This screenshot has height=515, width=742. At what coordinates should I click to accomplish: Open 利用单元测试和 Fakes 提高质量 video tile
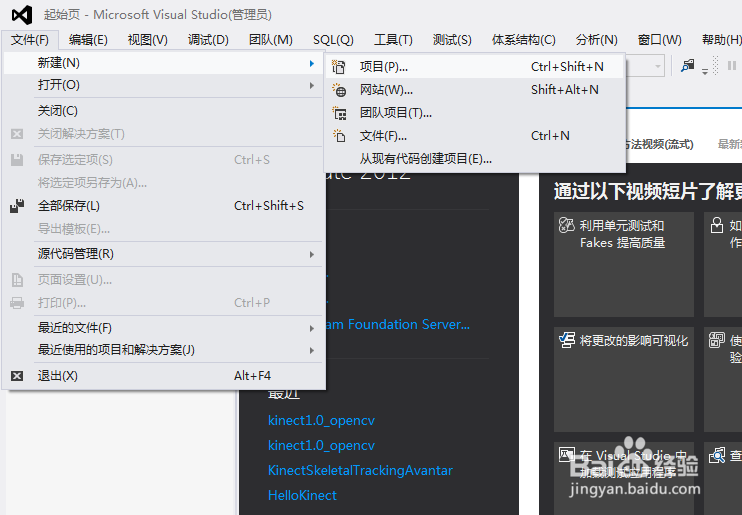pyautogui.click(x=624, y=264)
